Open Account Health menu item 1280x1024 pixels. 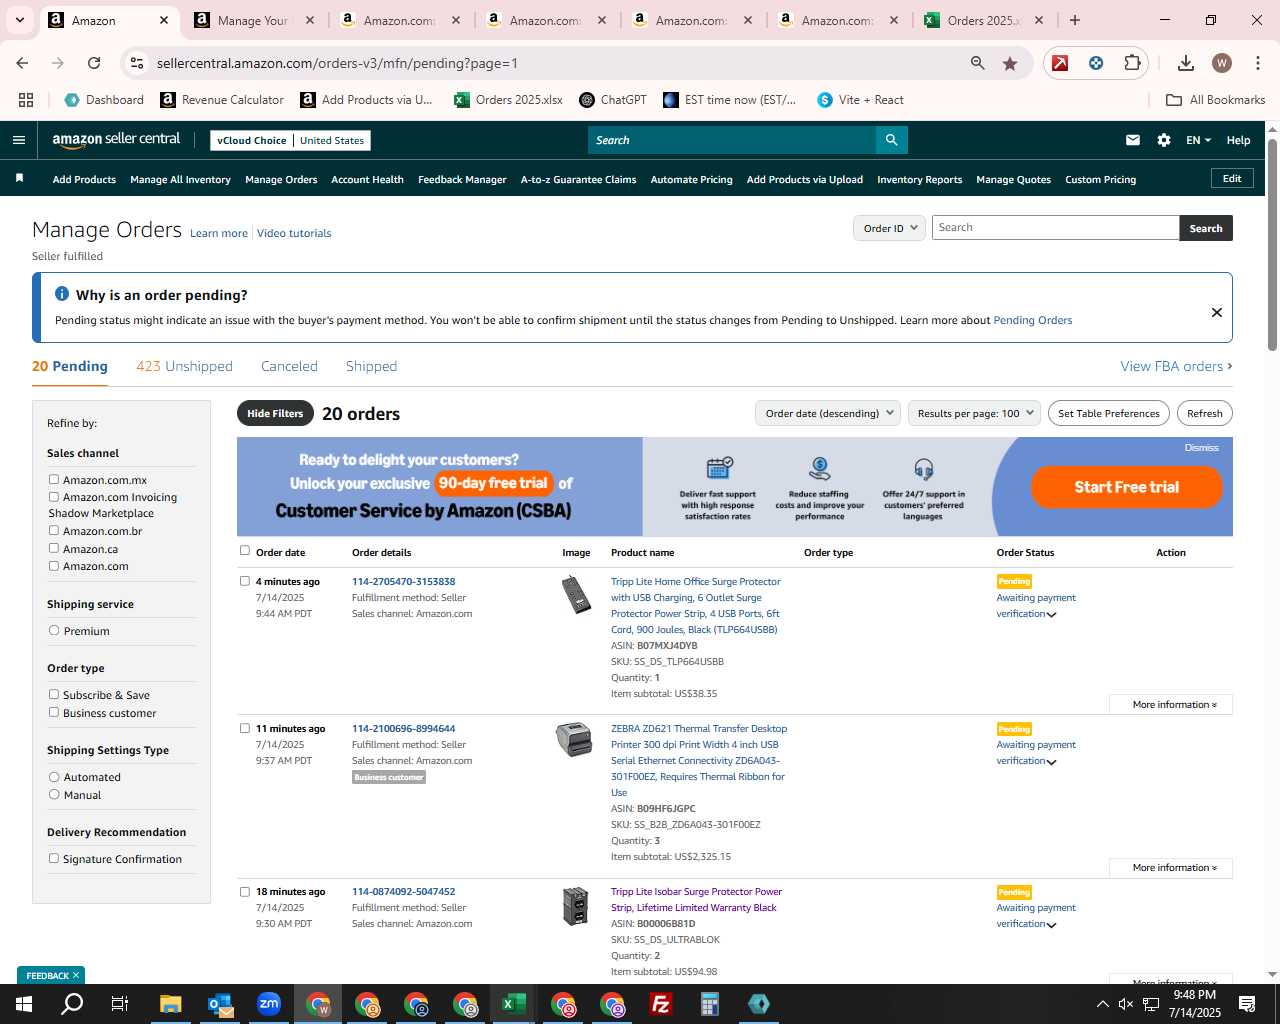coord(367,179)
